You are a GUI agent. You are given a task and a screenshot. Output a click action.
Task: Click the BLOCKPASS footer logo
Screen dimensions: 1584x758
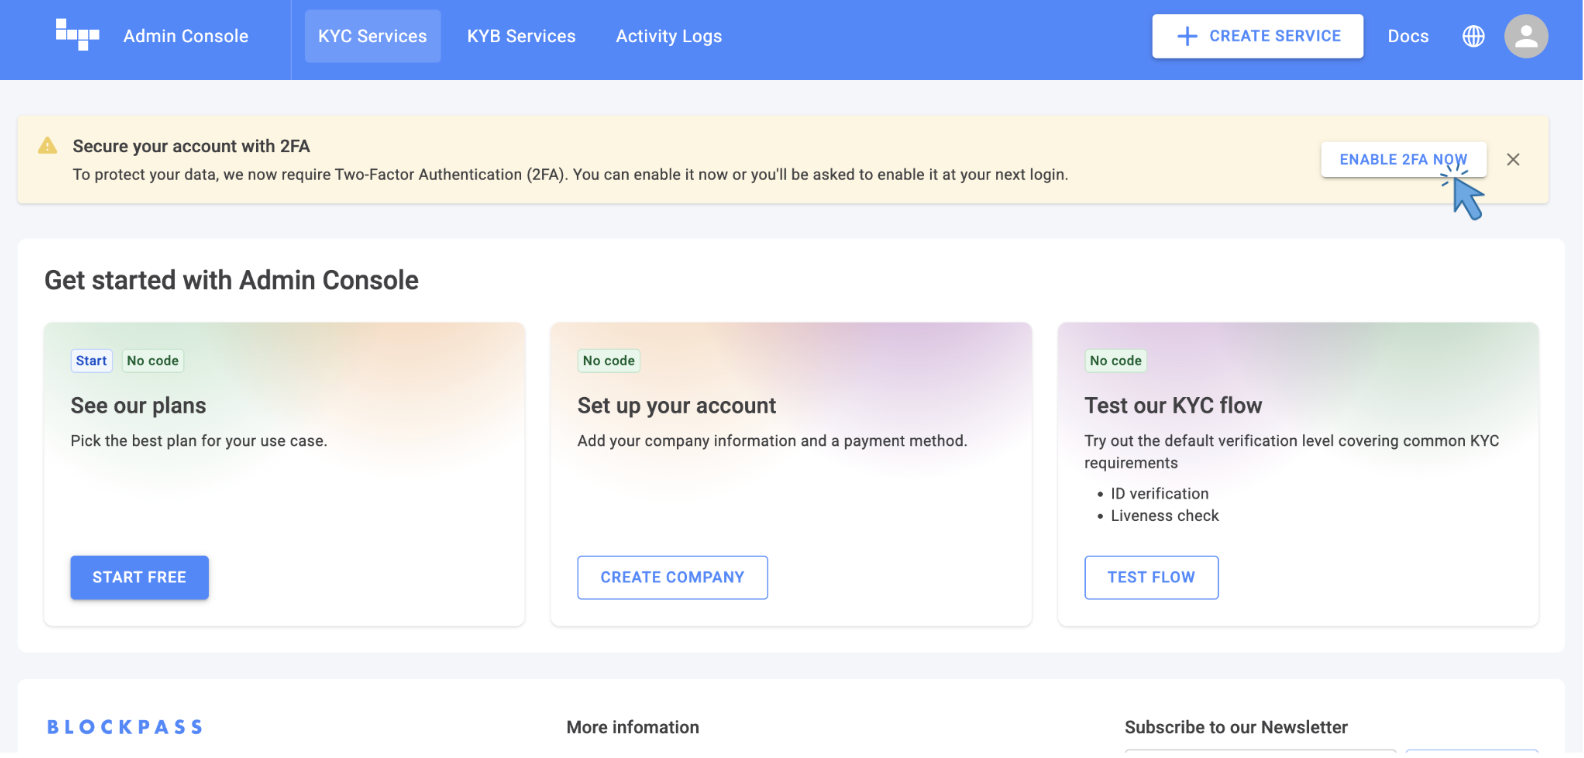point(125,727)
